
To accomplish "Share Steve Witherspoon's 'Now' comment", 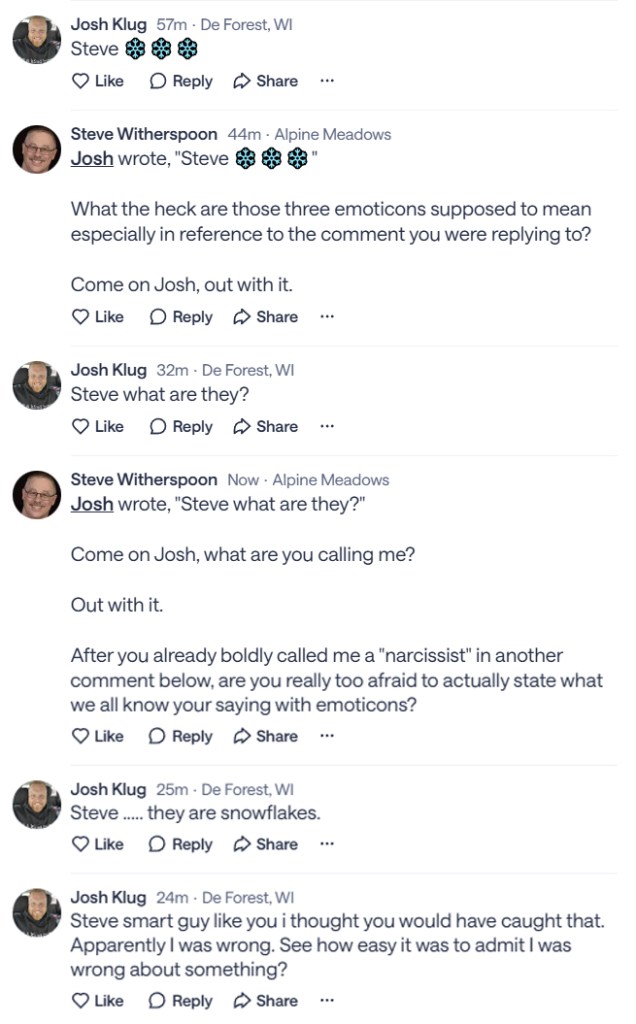I will (x=265, y=736).
